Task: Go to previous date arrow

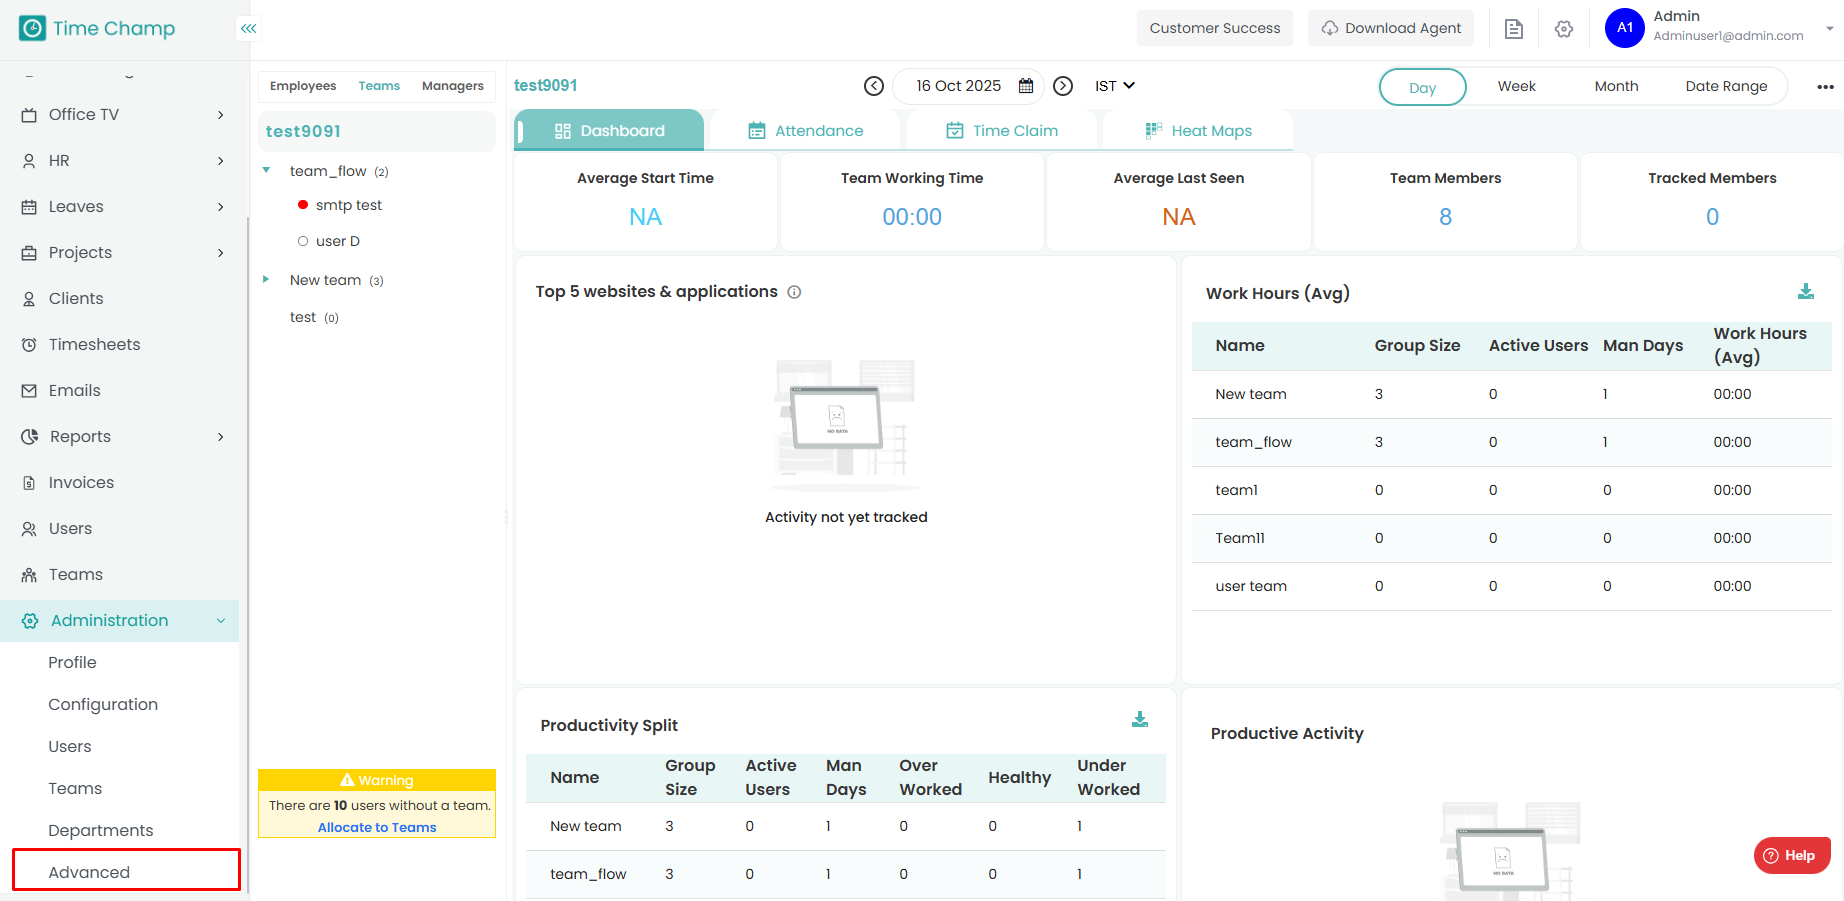Action: pyautogui.click(x=874, y=86)
